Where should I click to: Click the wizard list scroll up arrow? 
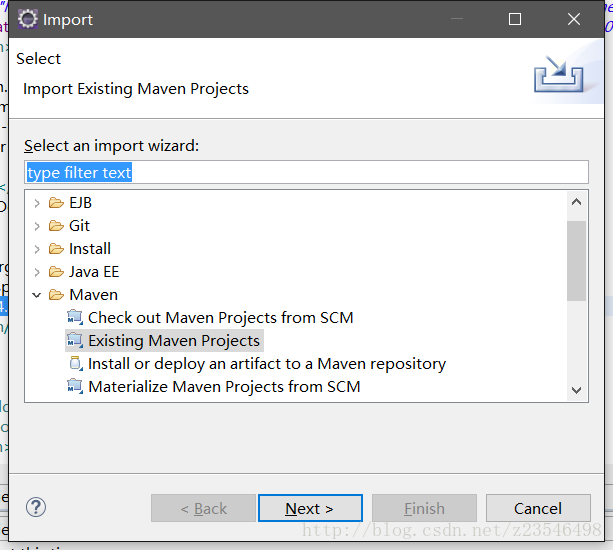[x=576, y=202]
